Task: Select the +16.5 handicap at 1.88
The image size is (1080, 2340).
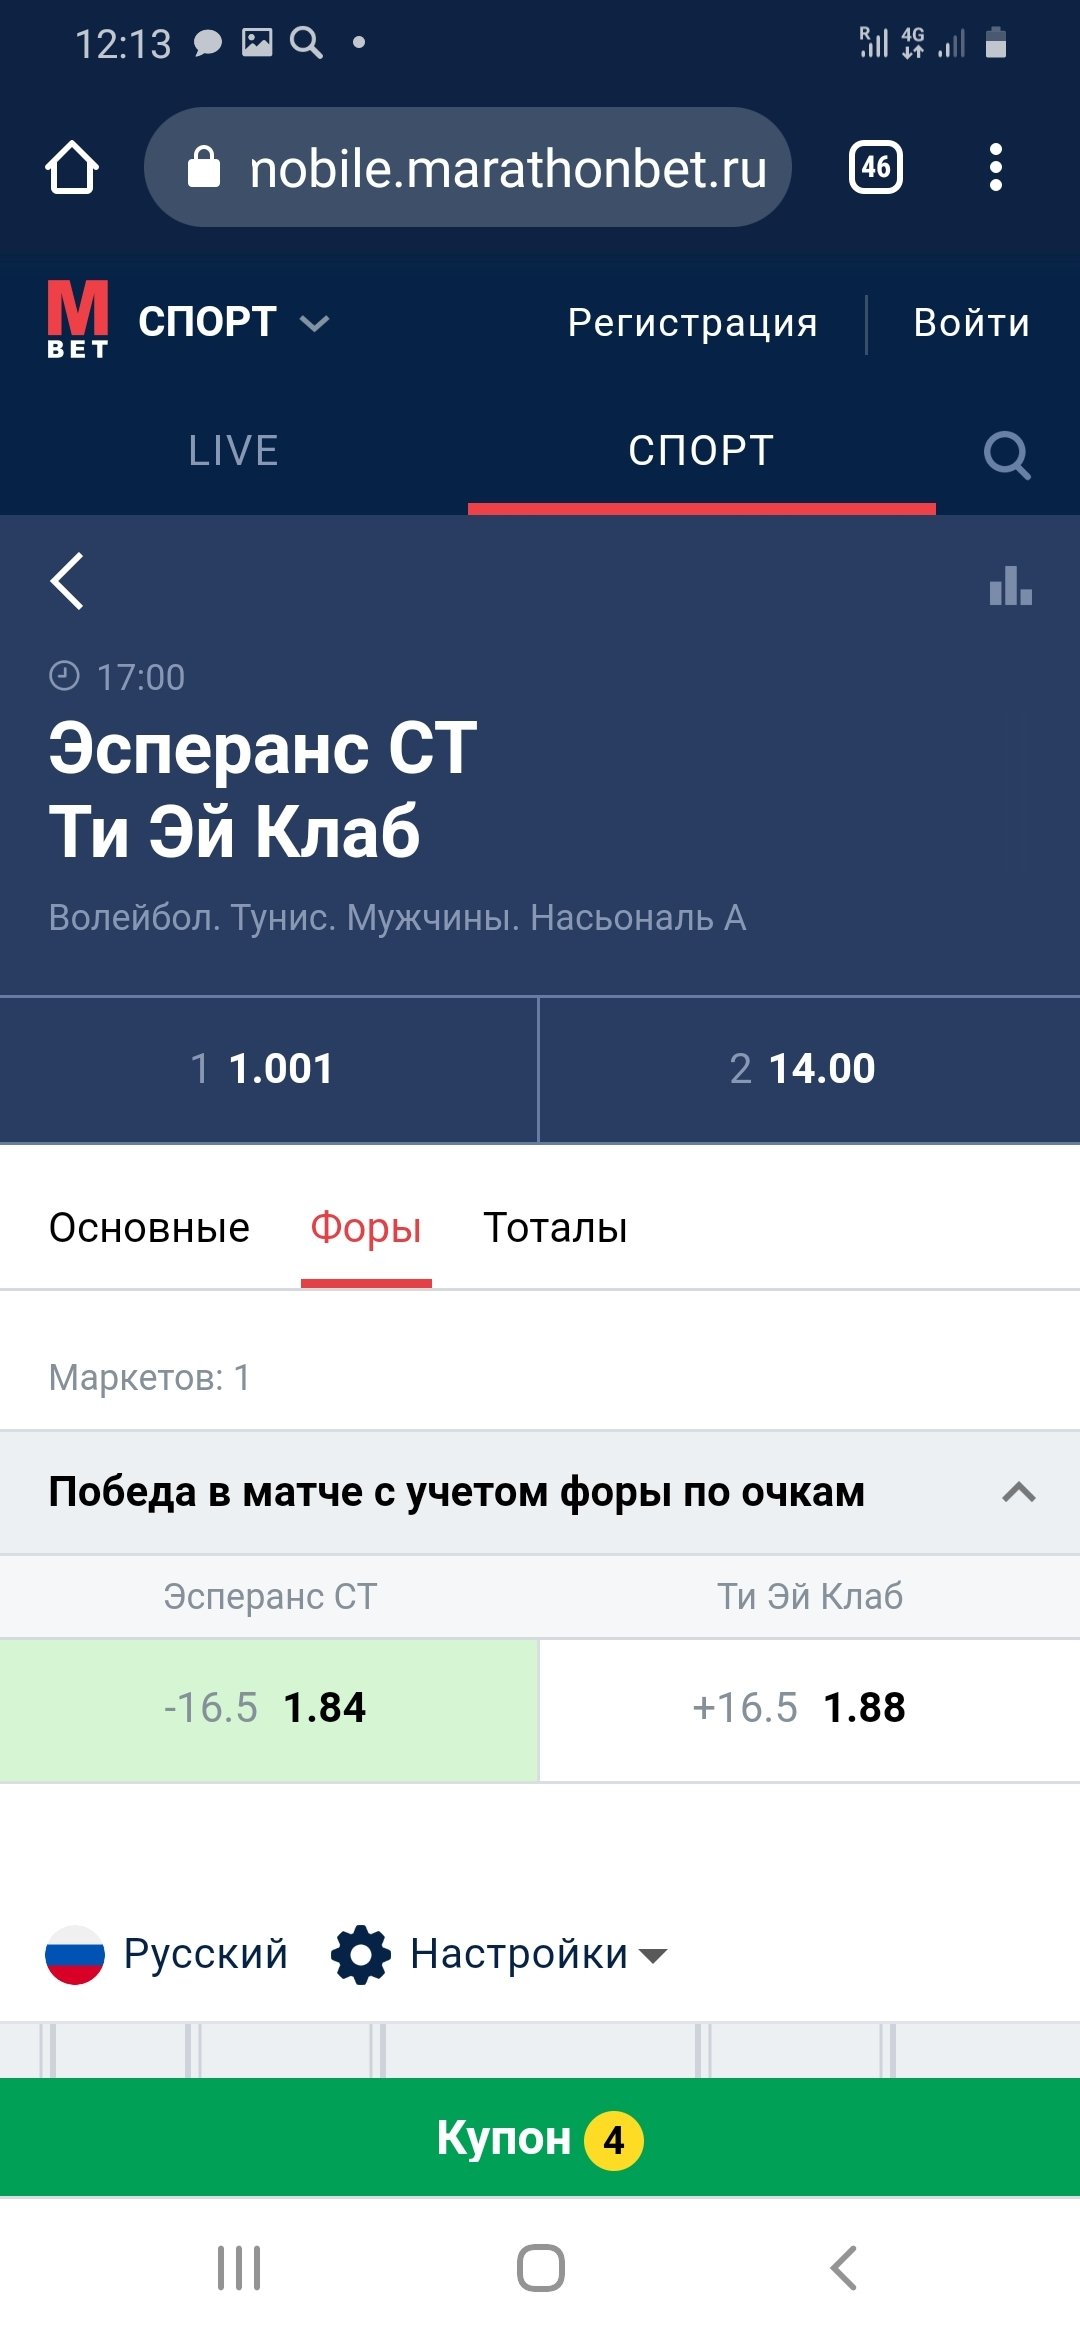Action: coord(808,1708)
